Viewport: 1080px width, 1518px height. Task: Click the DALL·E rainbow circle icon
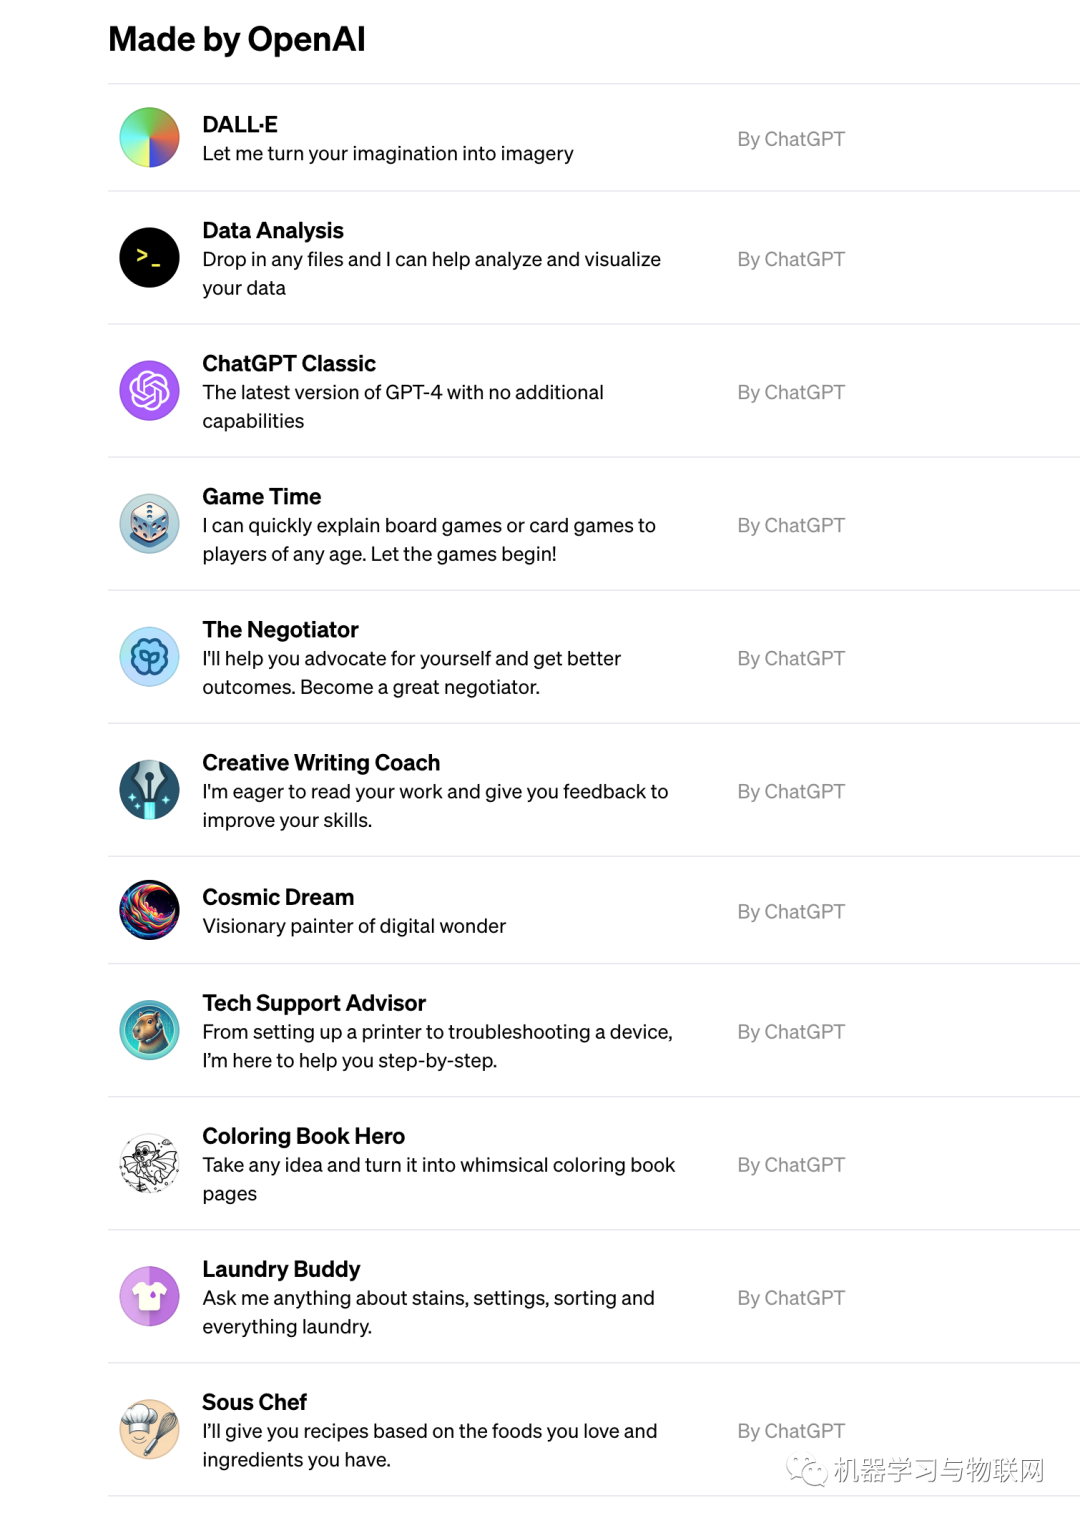[149, 138]
